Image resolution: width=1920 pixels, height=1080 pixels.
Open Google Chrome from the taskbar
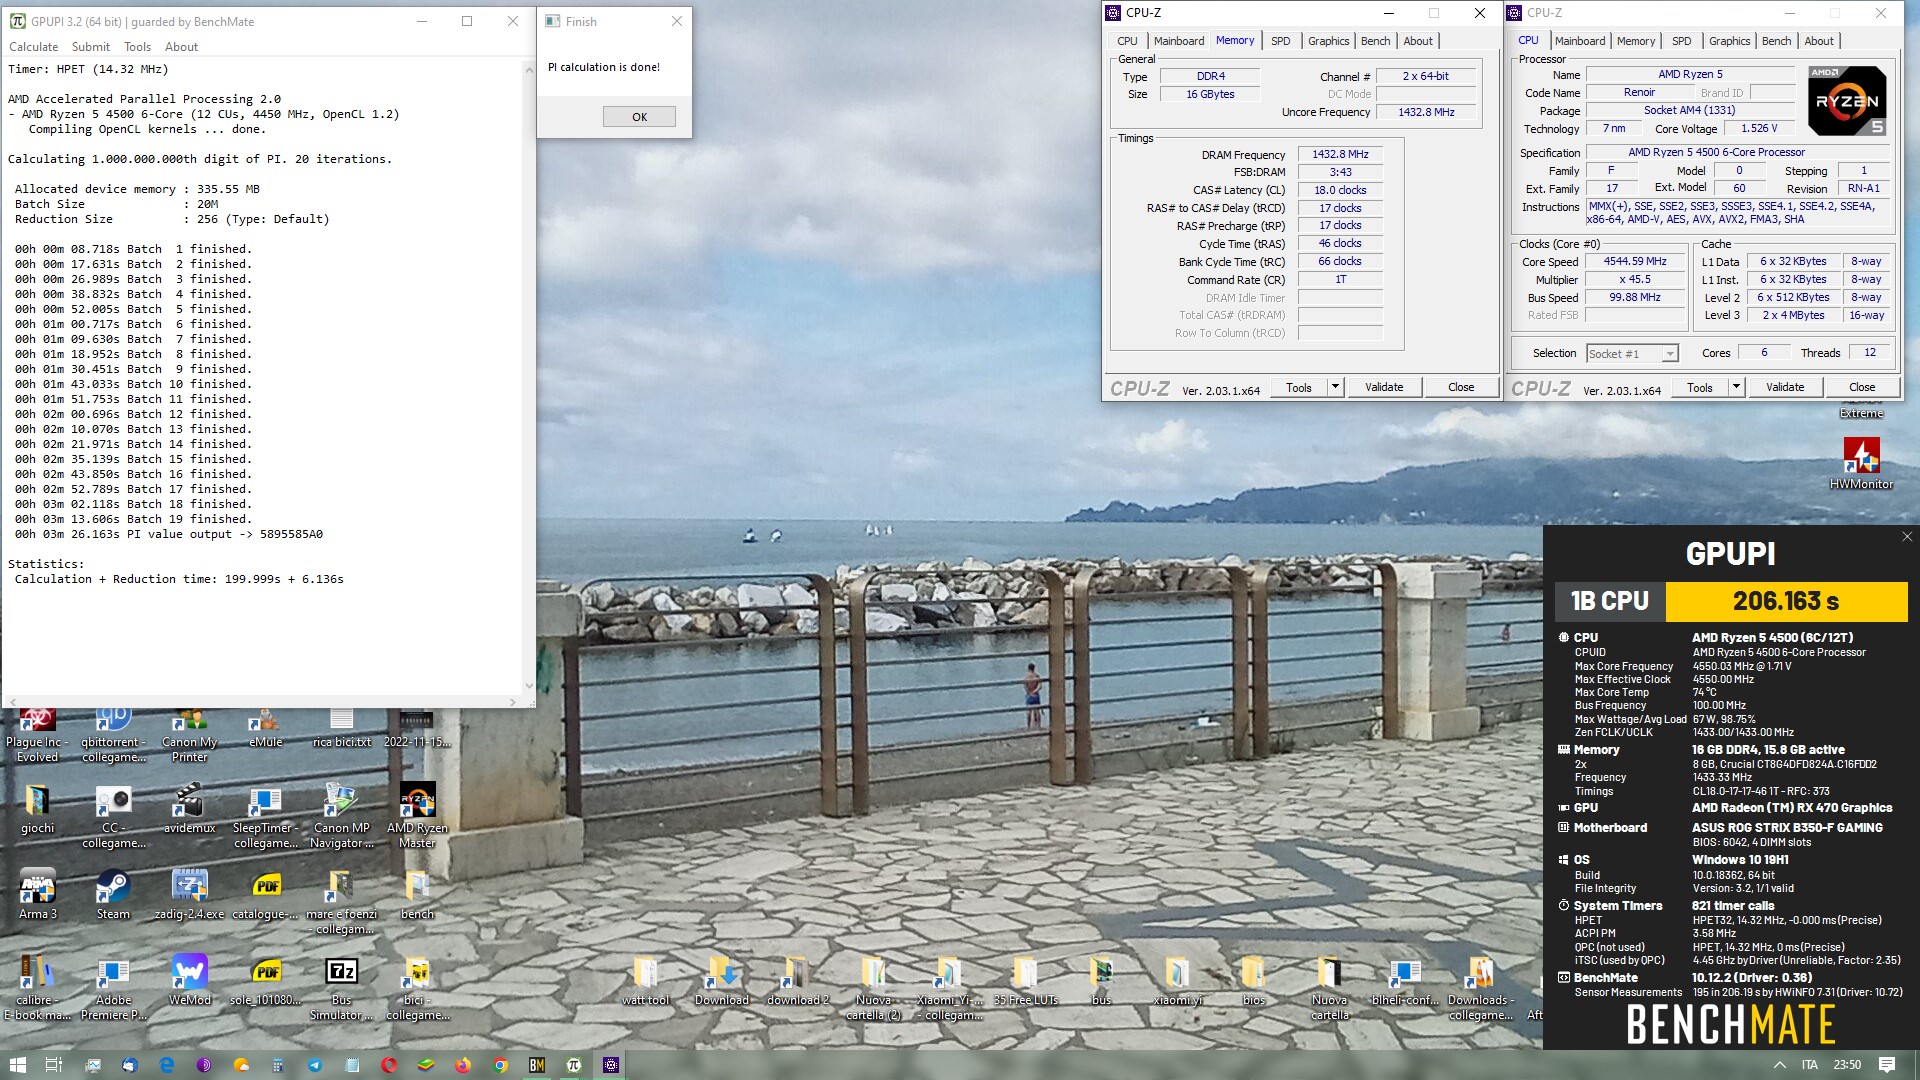pyautogui.click(x=500, y=1065)
